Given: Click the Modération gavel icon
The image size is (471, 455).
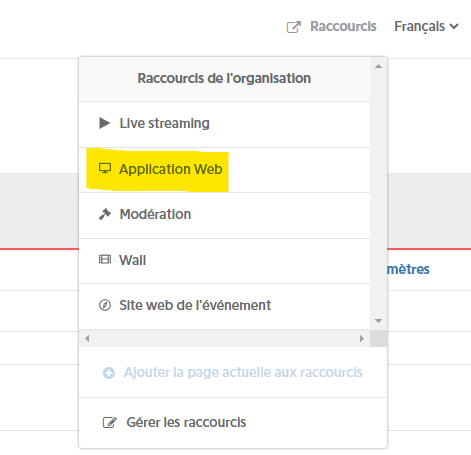Looking at the screenshot, I should pos(105,214).
